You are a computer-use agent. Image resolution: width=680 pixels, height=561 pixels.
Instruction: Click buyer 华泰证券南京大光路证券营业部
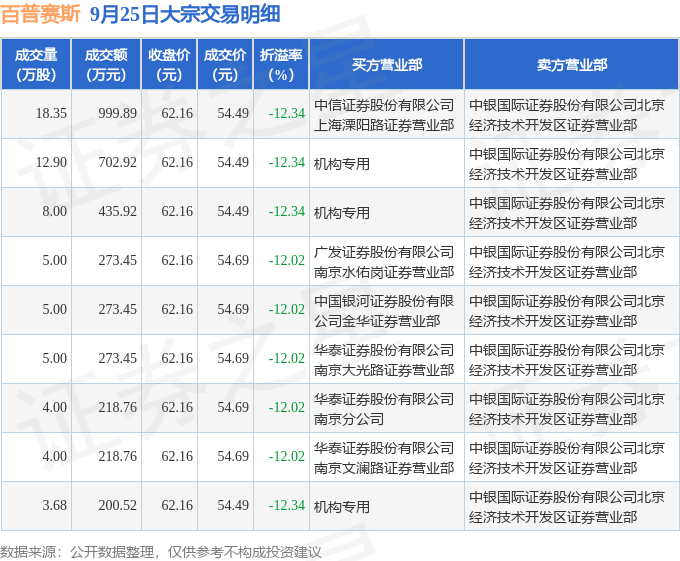pos(384,360)
